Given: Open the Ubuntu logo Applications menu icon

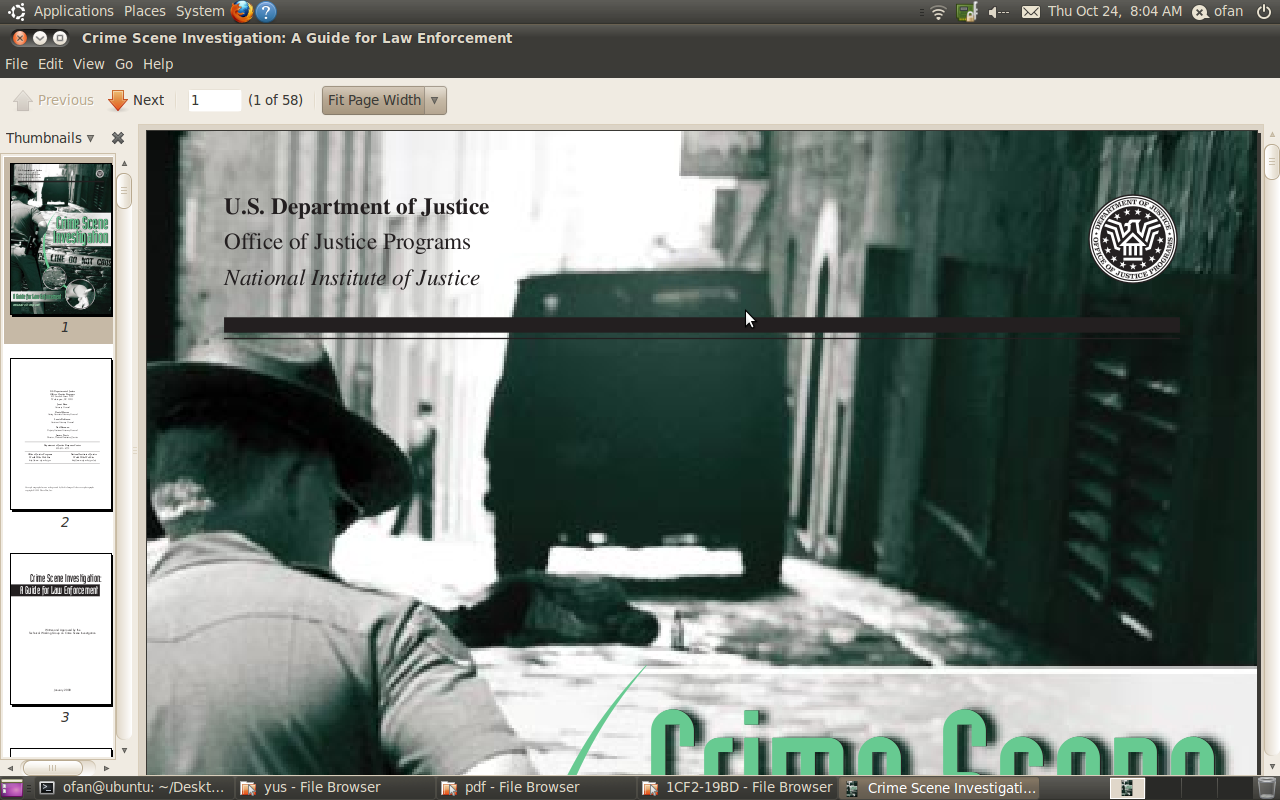Looking at the screenshot, I should (17, 12).
